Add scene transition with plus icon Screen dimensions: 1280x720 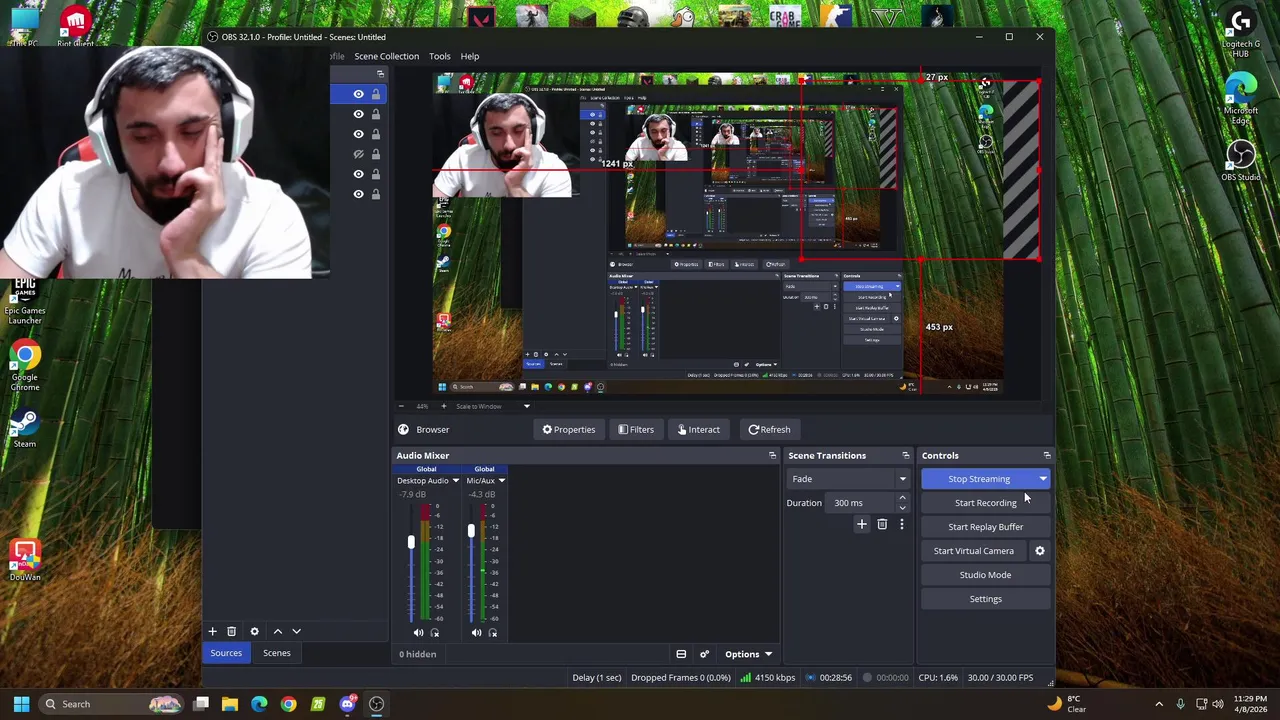click(861, 524)
